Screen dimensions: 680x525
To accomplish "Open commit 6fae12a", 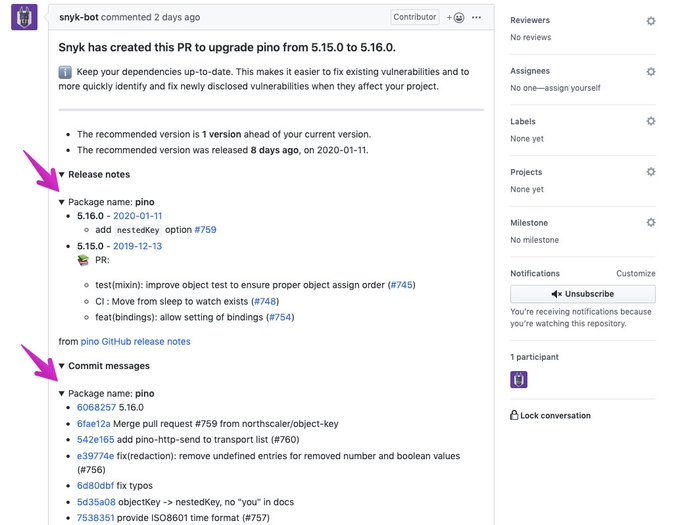I will pos(94,424).
